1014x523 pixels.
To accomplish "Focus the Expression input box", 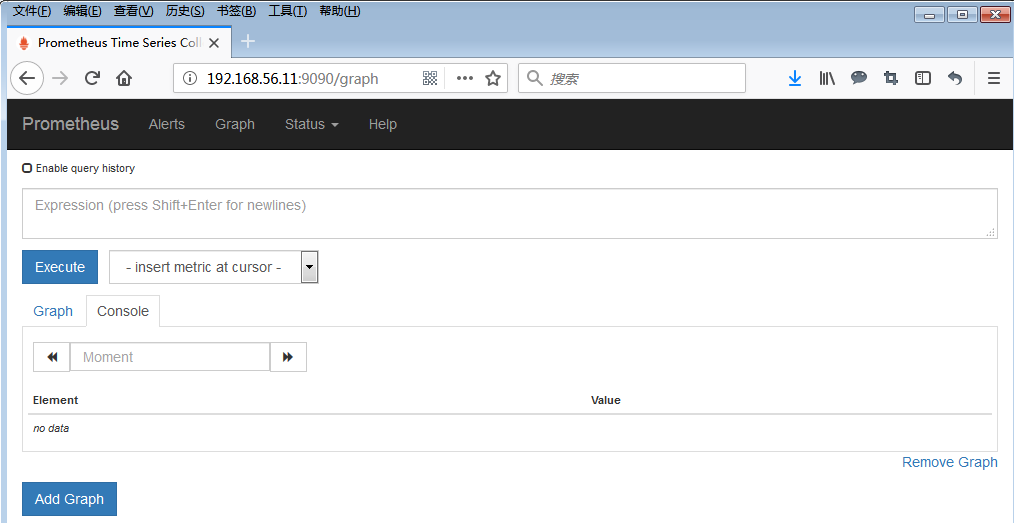I will pyautogui.click(x=510, y=213).
